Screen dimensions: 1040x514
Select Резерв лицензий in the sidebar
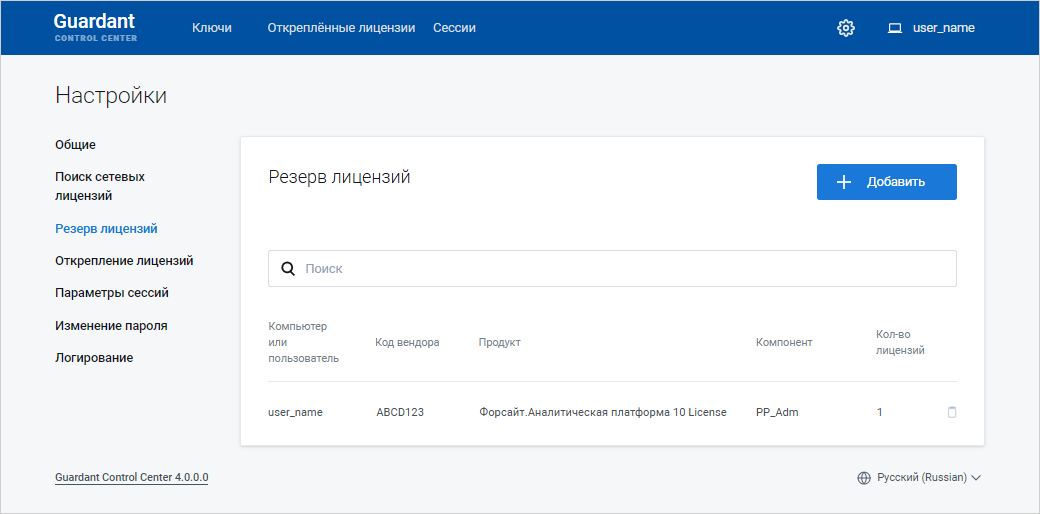click(x=106, y=229)
